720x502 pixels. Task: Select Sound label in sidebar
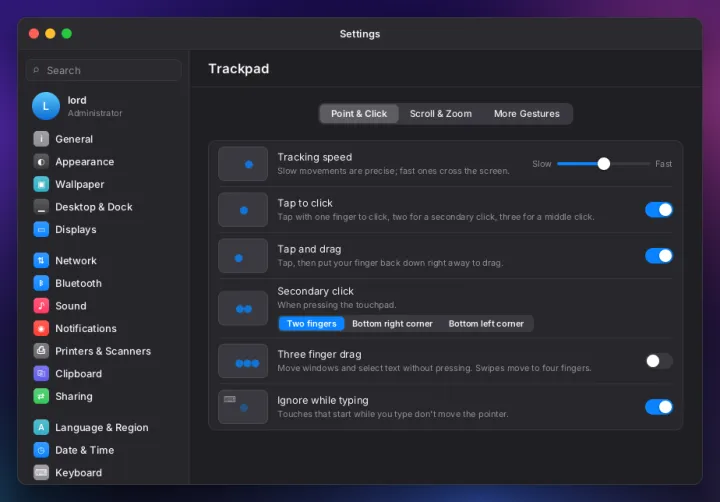click(x=71, y=305)
